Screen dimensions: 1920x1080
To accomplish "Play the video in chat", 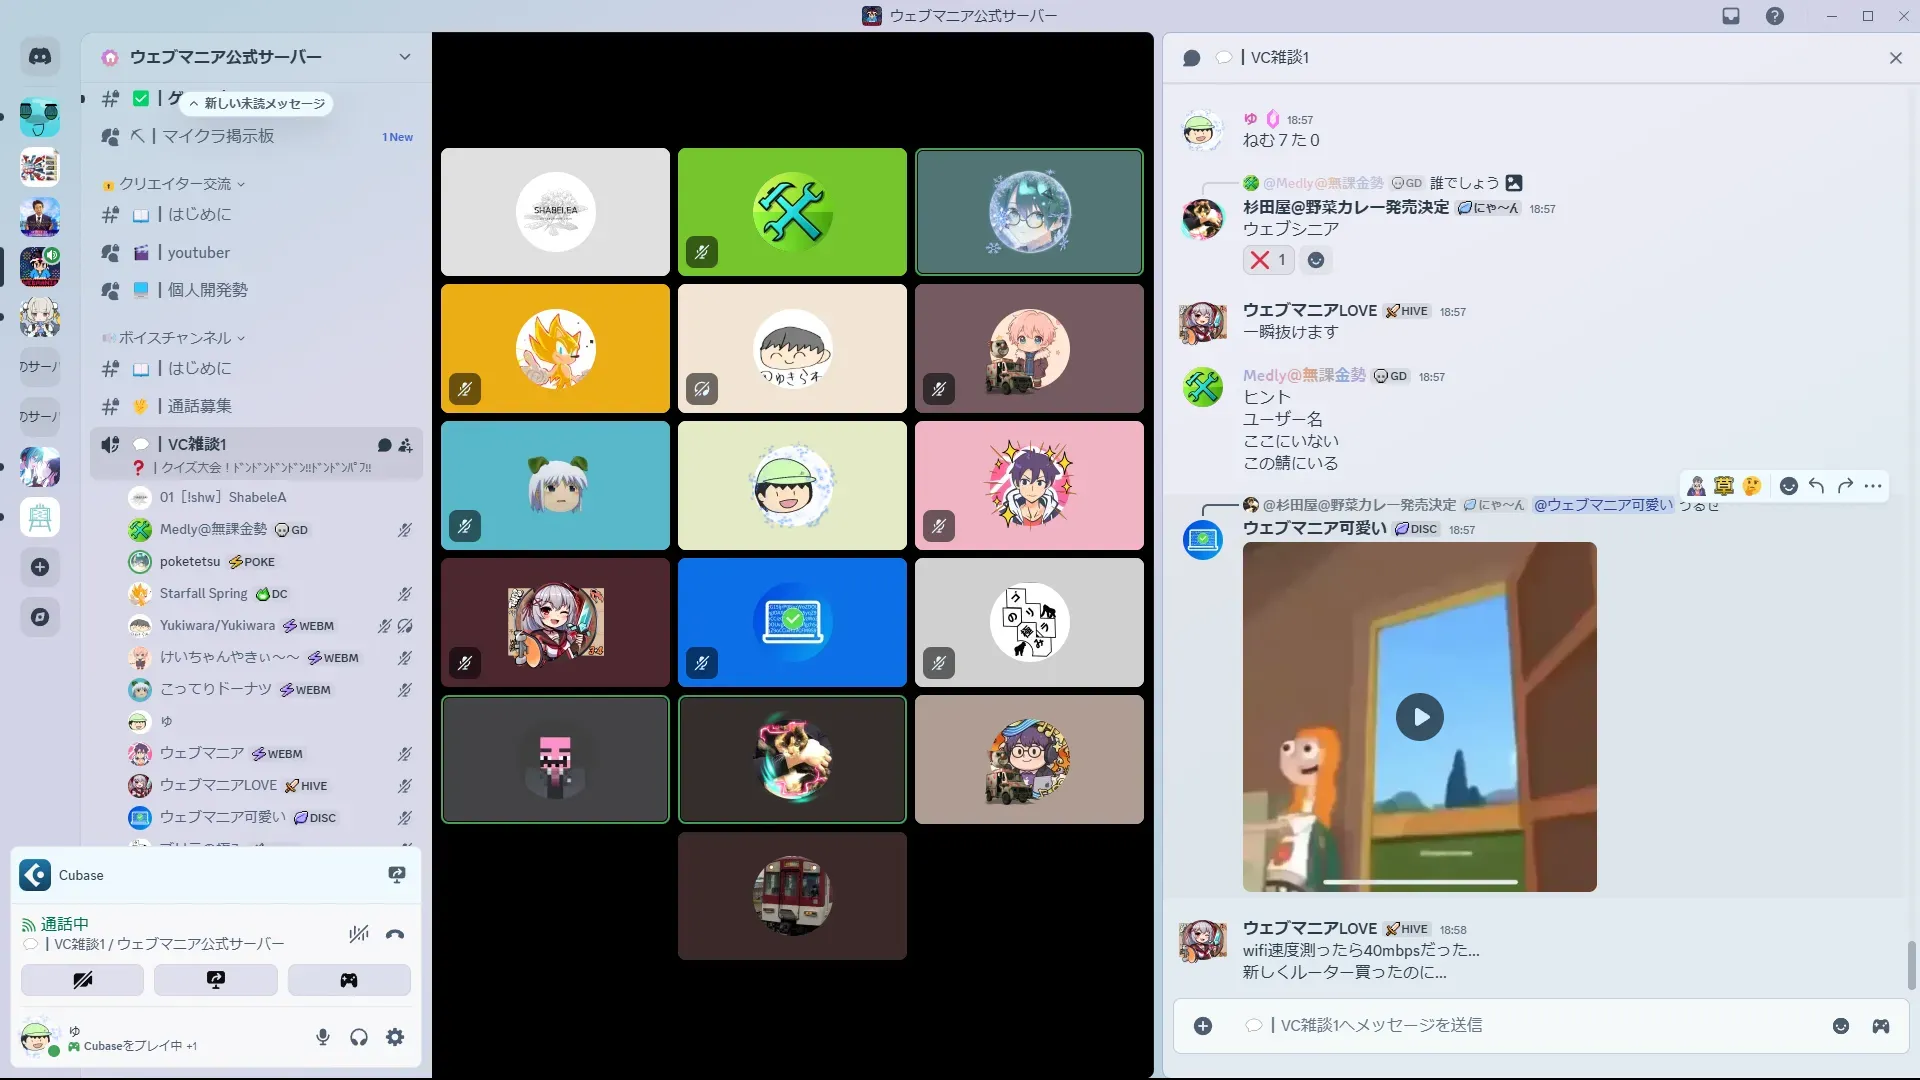I will coord(1419,717).
